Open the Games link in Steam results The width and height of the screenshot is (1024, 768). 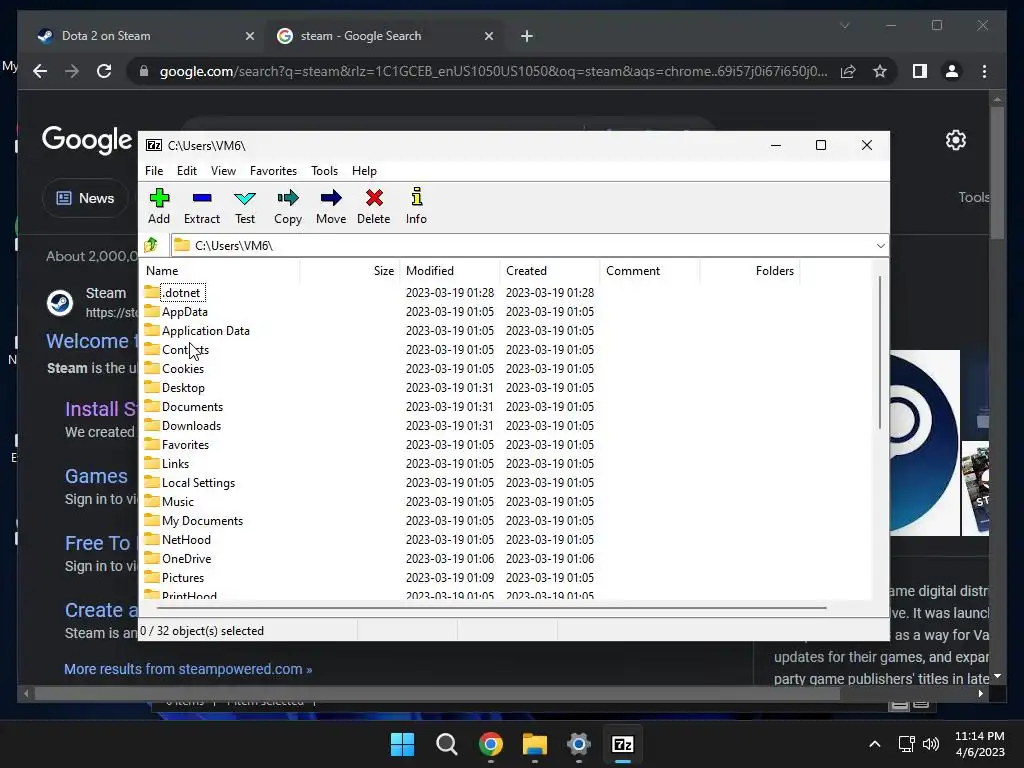click(96, 476)
